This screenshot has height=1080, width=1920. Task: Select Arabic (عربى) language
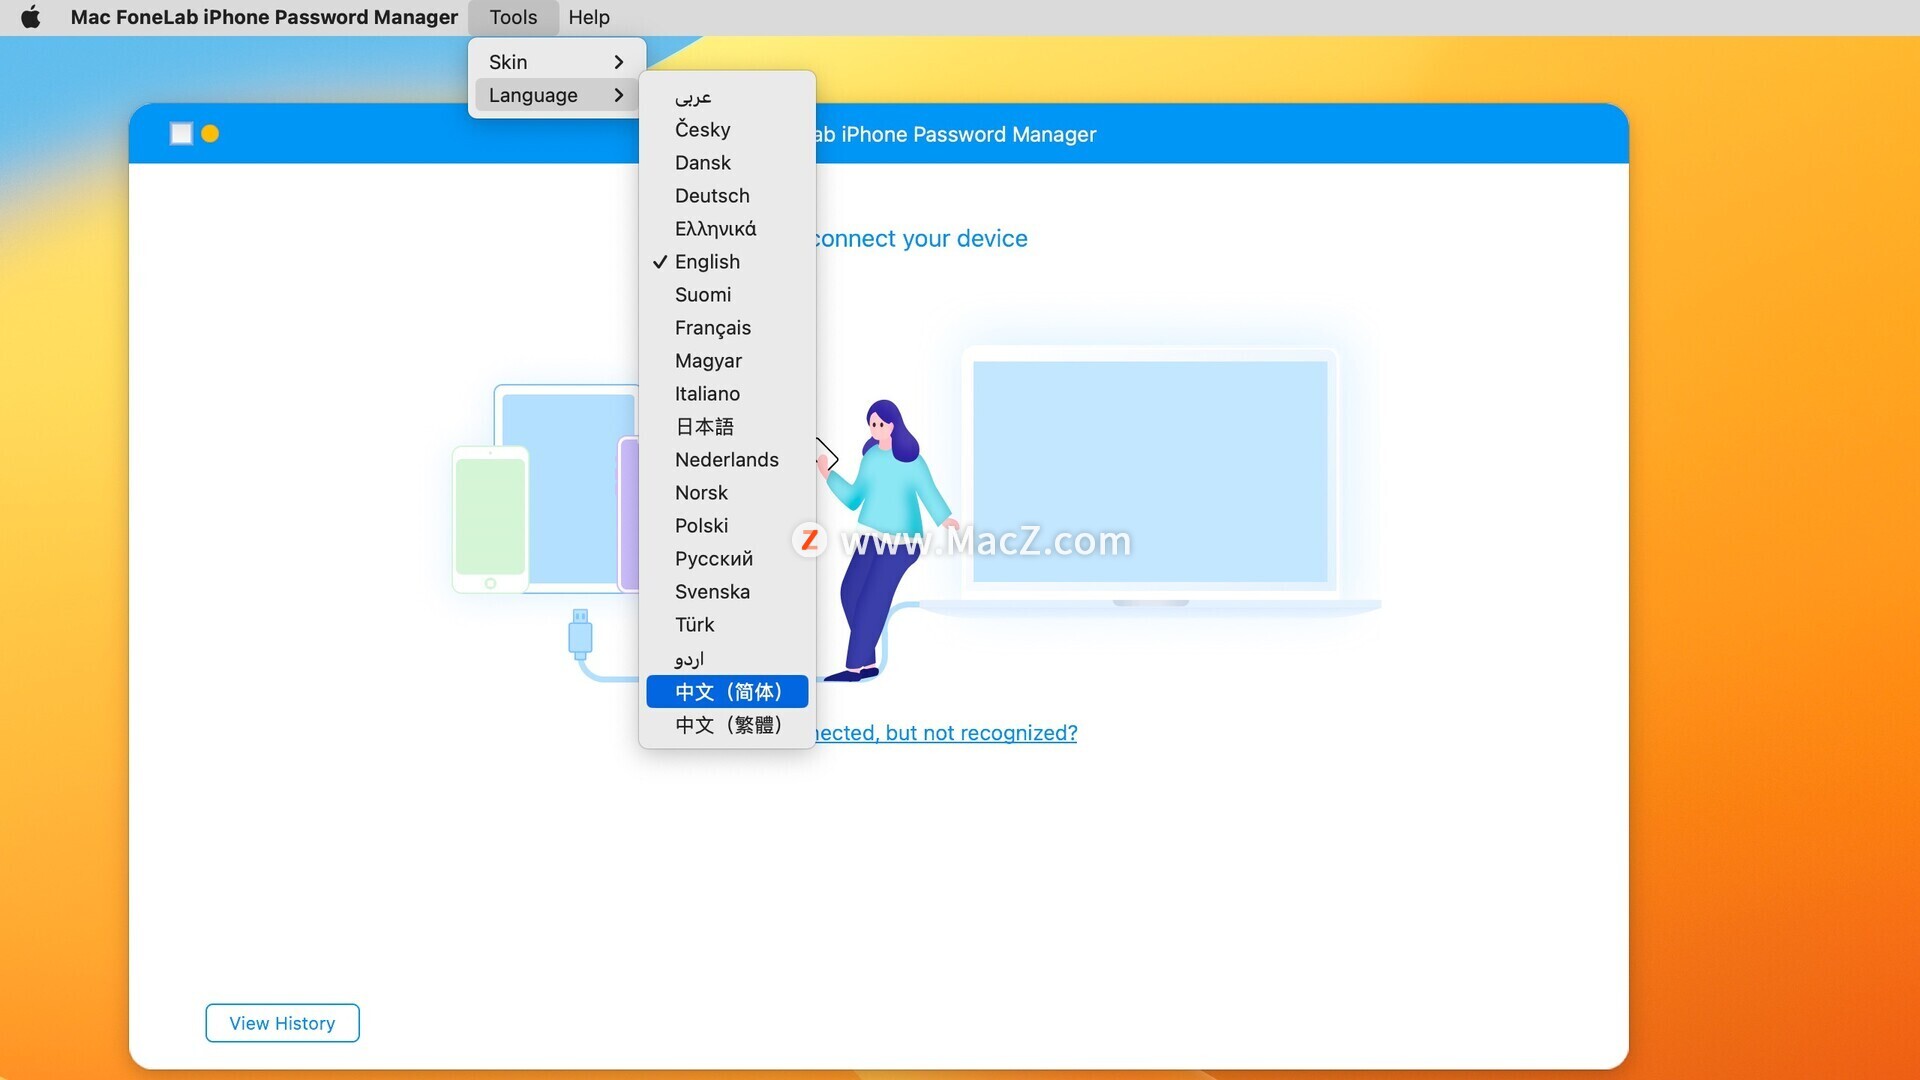click(727, 96)
